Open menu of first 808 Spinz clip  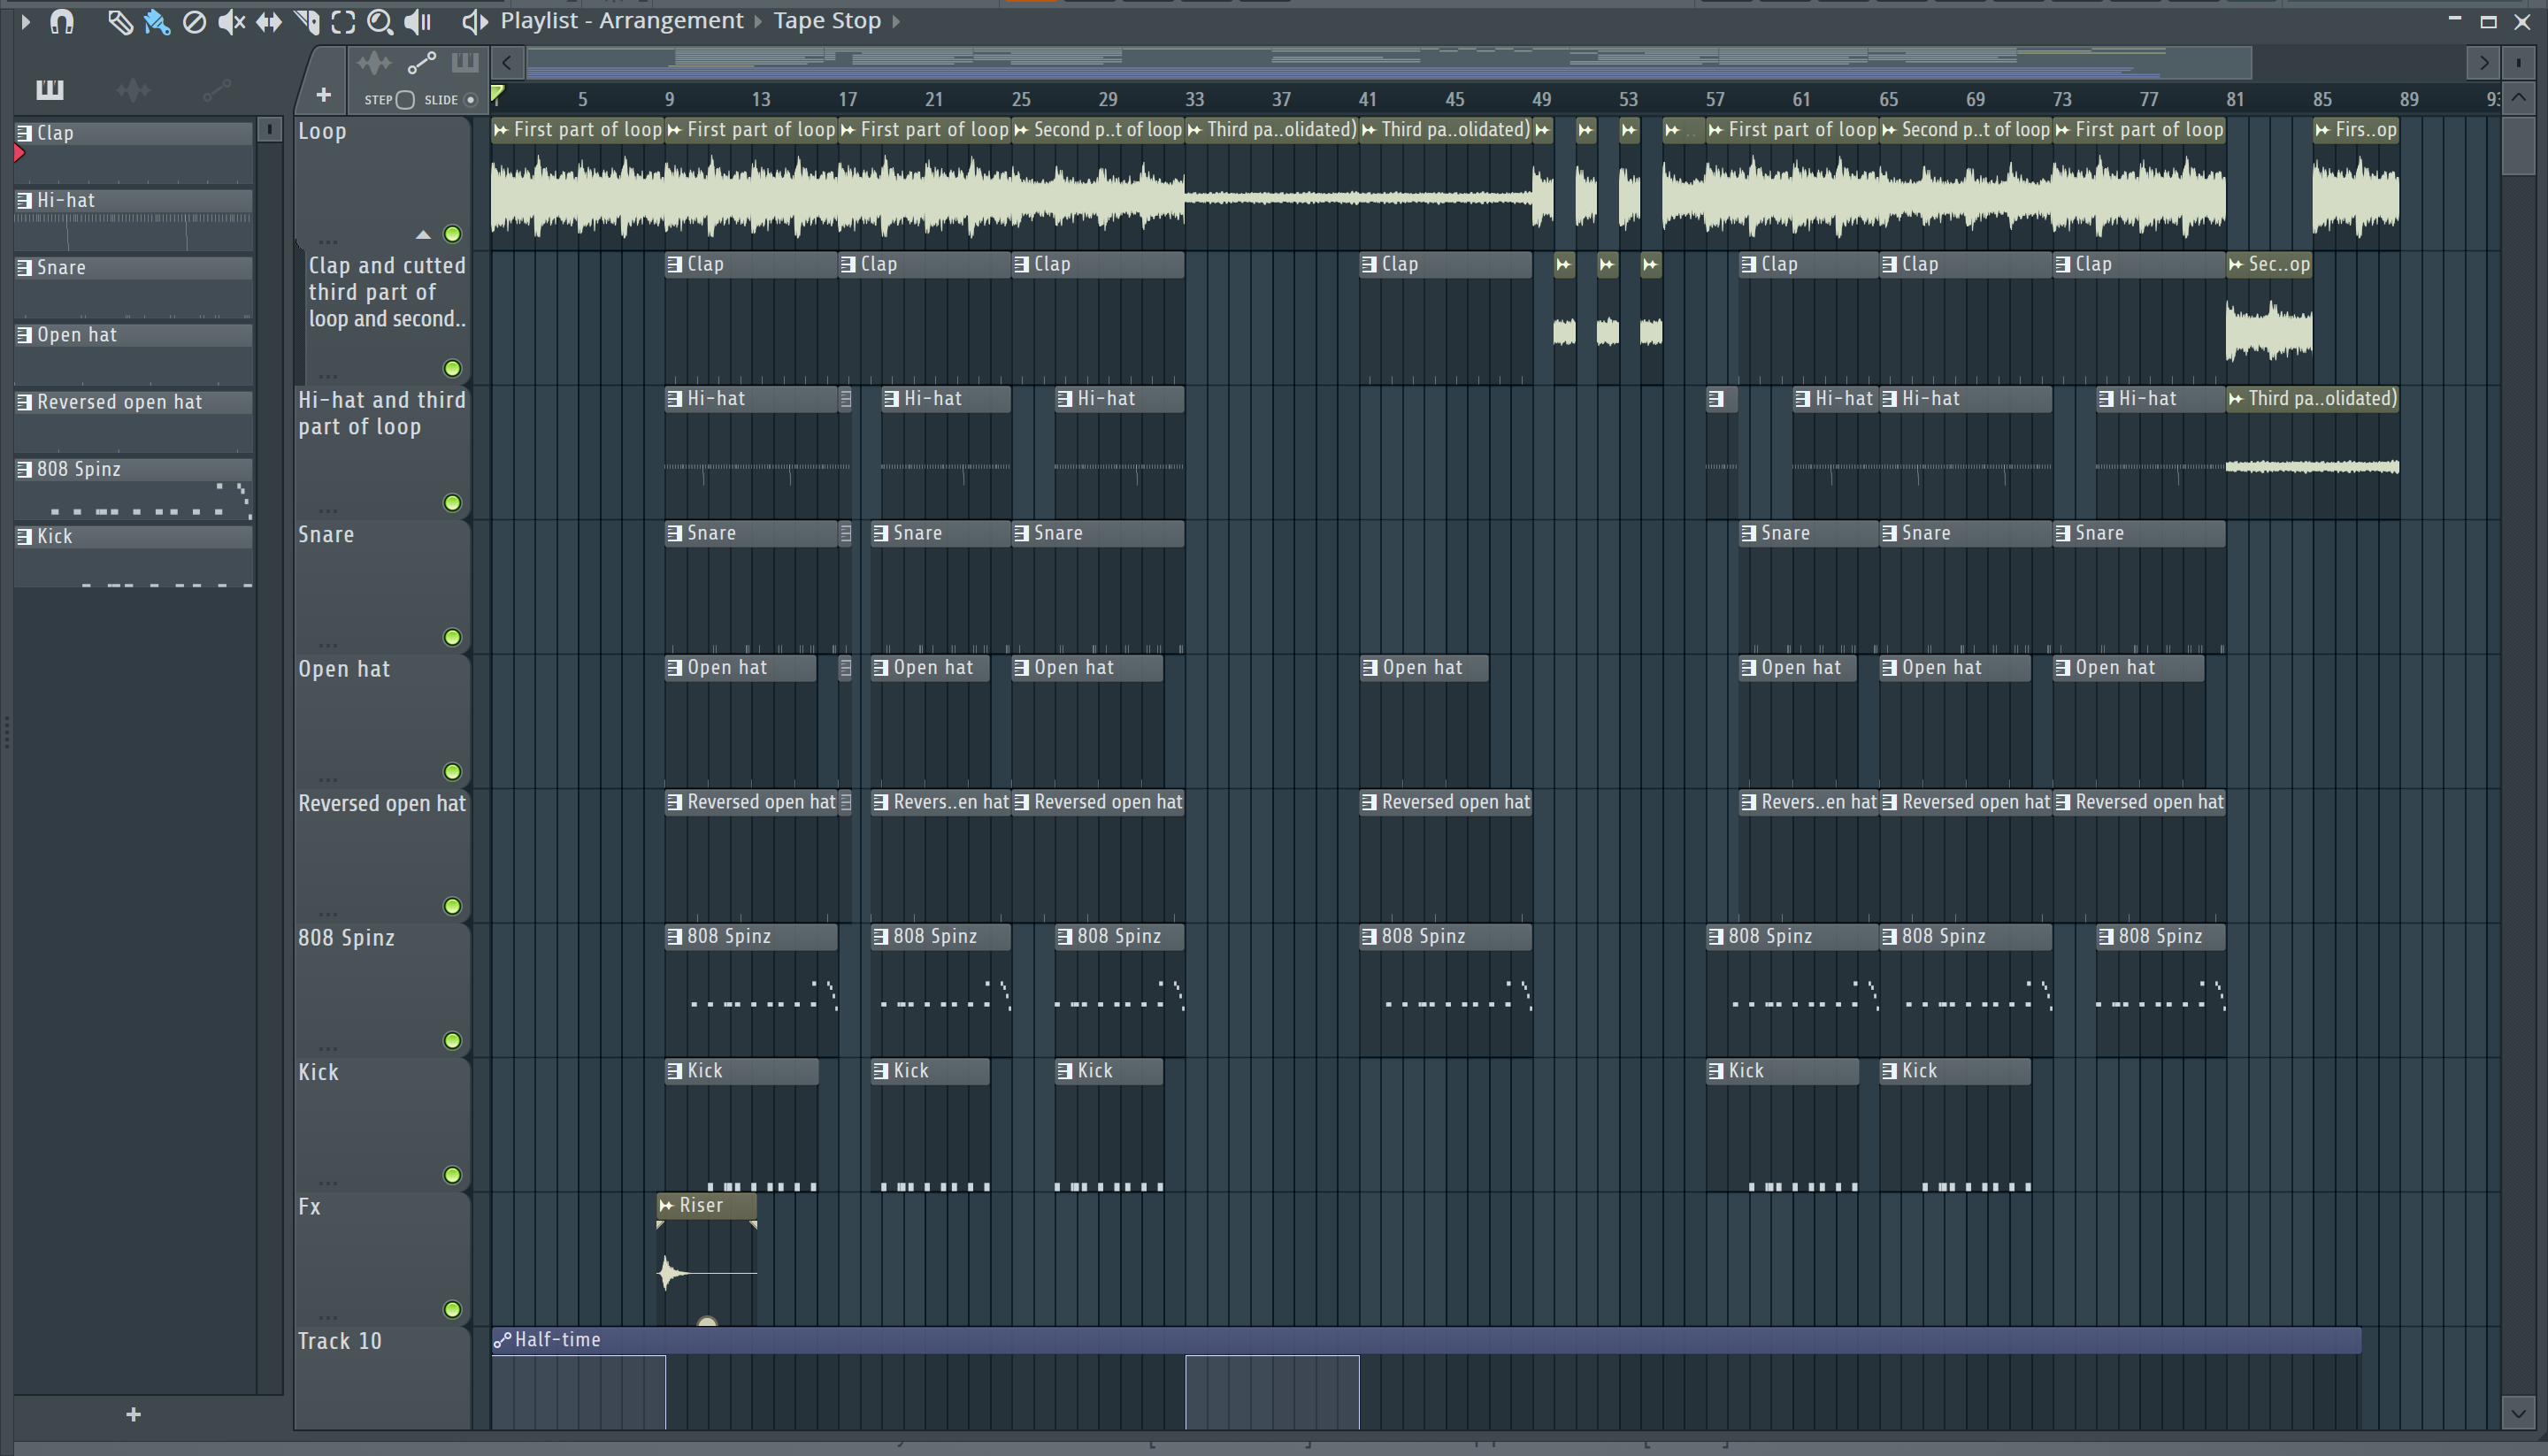click(x=677, y=937)
